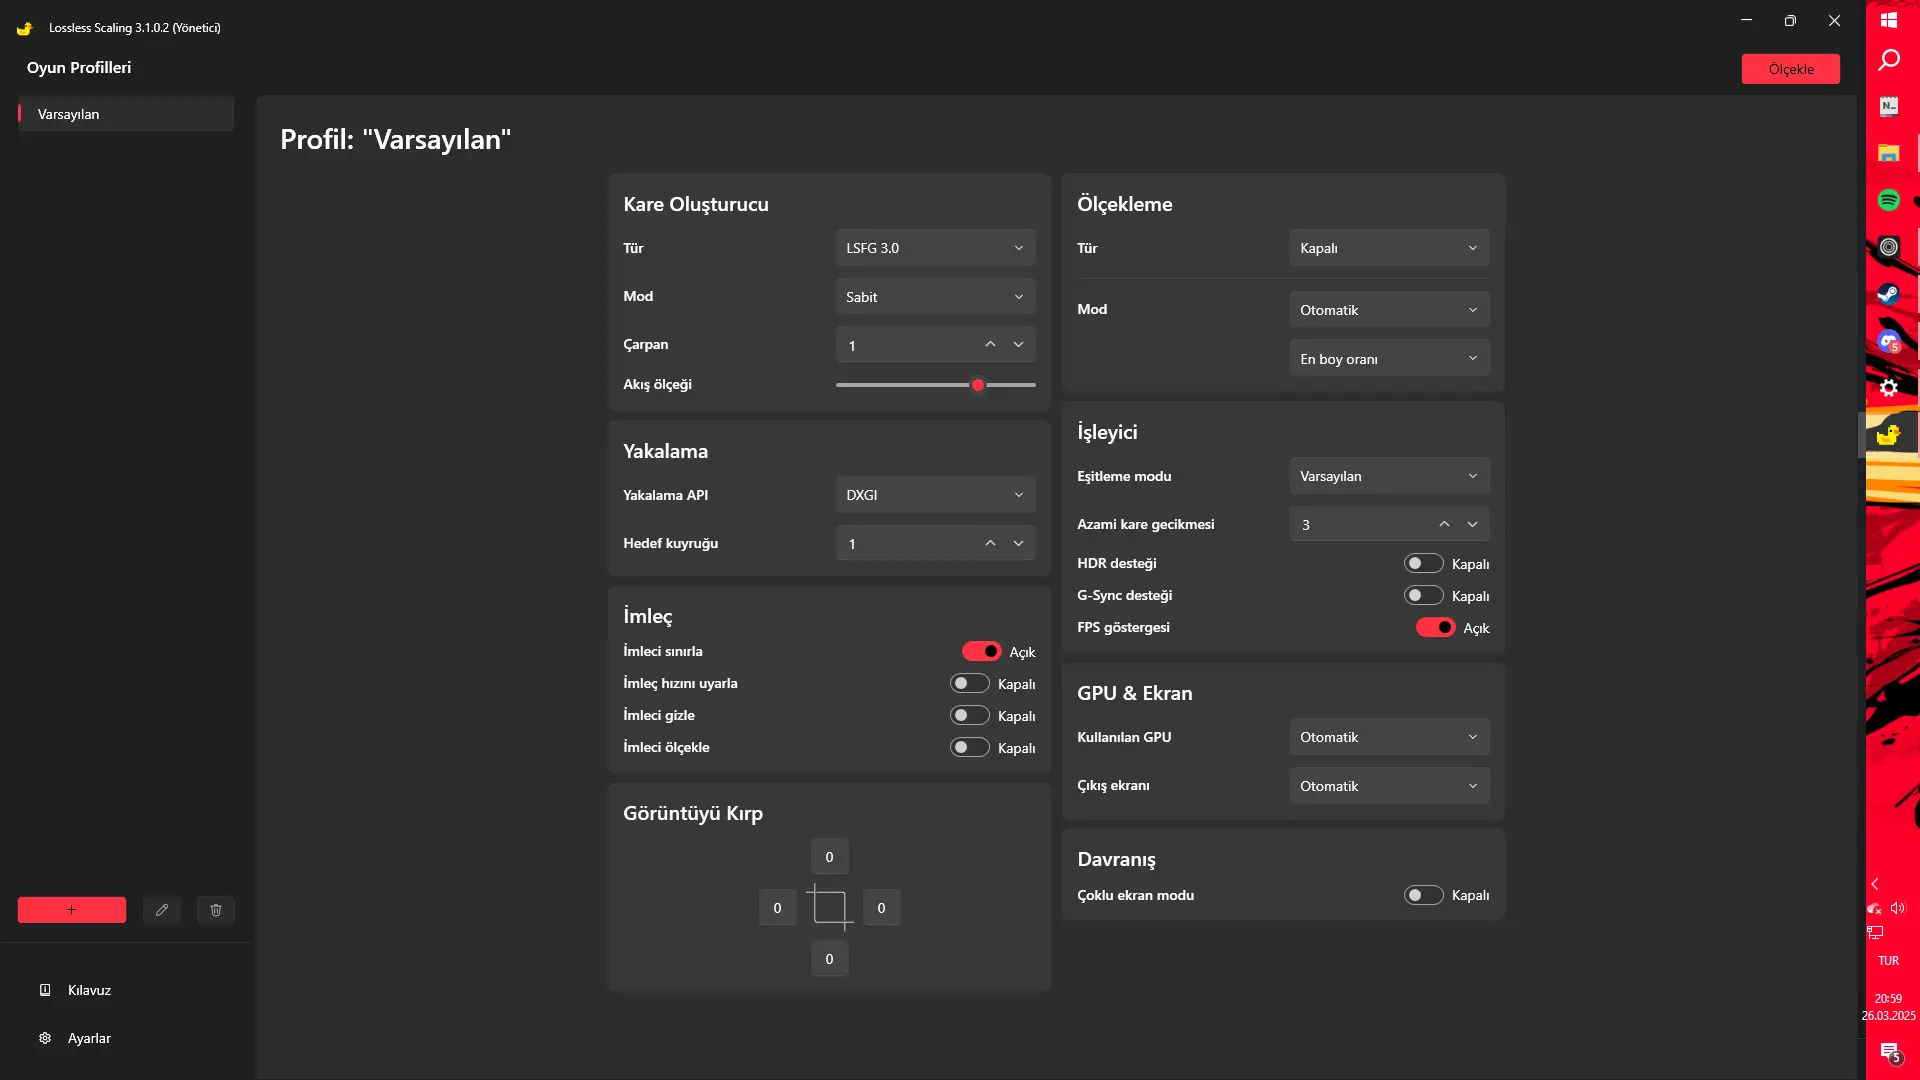Viewport: 1920px width, 1080px height.
Task: Click the red add profile plus button
Action: [72, 910]
